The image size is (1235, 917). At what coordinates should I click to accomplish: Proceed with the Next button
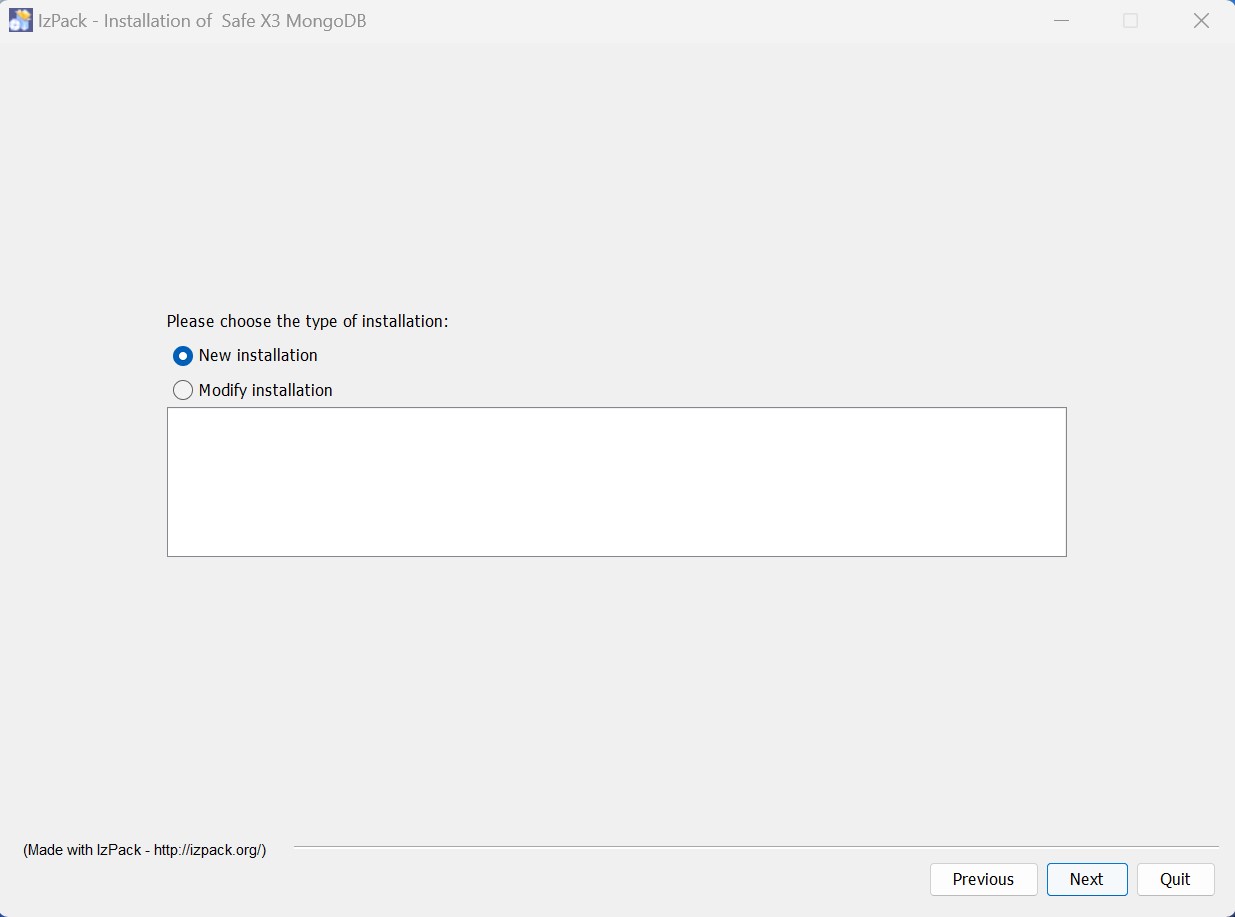pos(1086,879)
